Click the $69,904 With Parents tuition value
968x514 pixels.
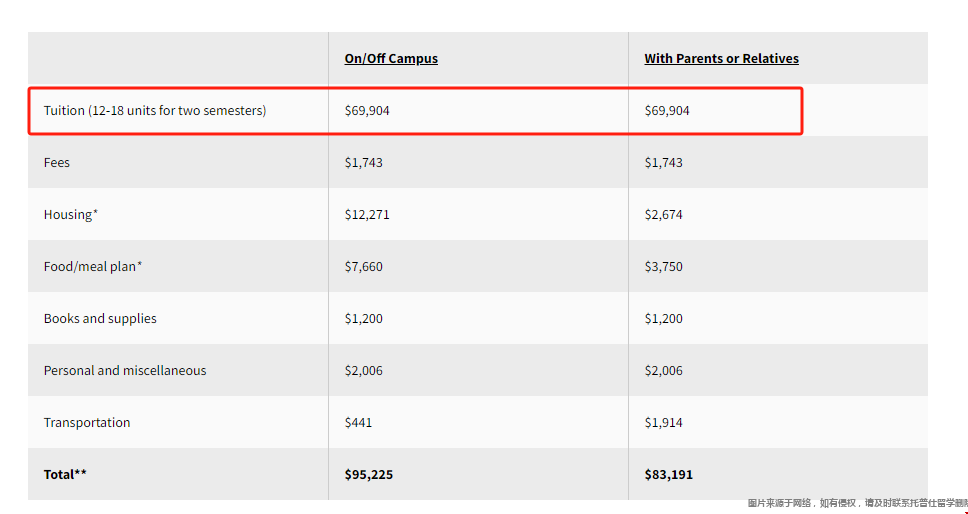click(x=667, y=110)
